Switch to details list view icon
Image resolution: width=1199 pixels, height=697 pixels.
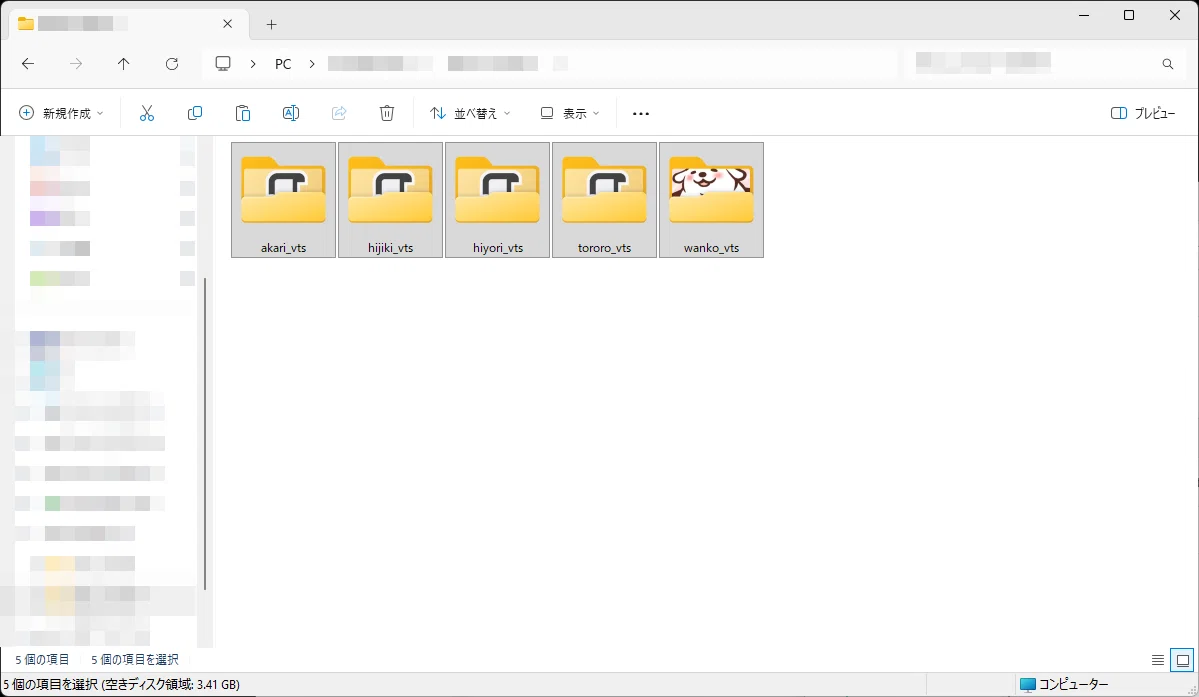(1158, 660)
